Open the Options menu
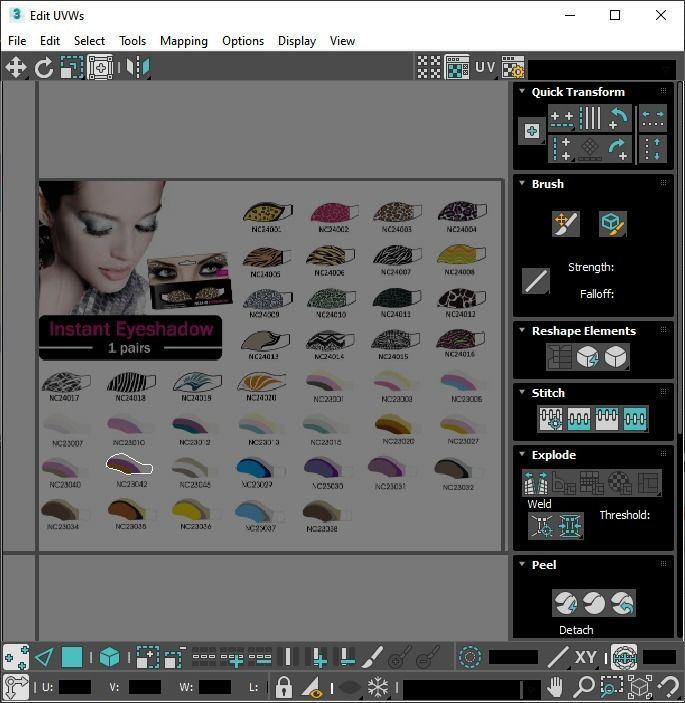685x703 pixels. pyautogui.click(x=243, y=41)
